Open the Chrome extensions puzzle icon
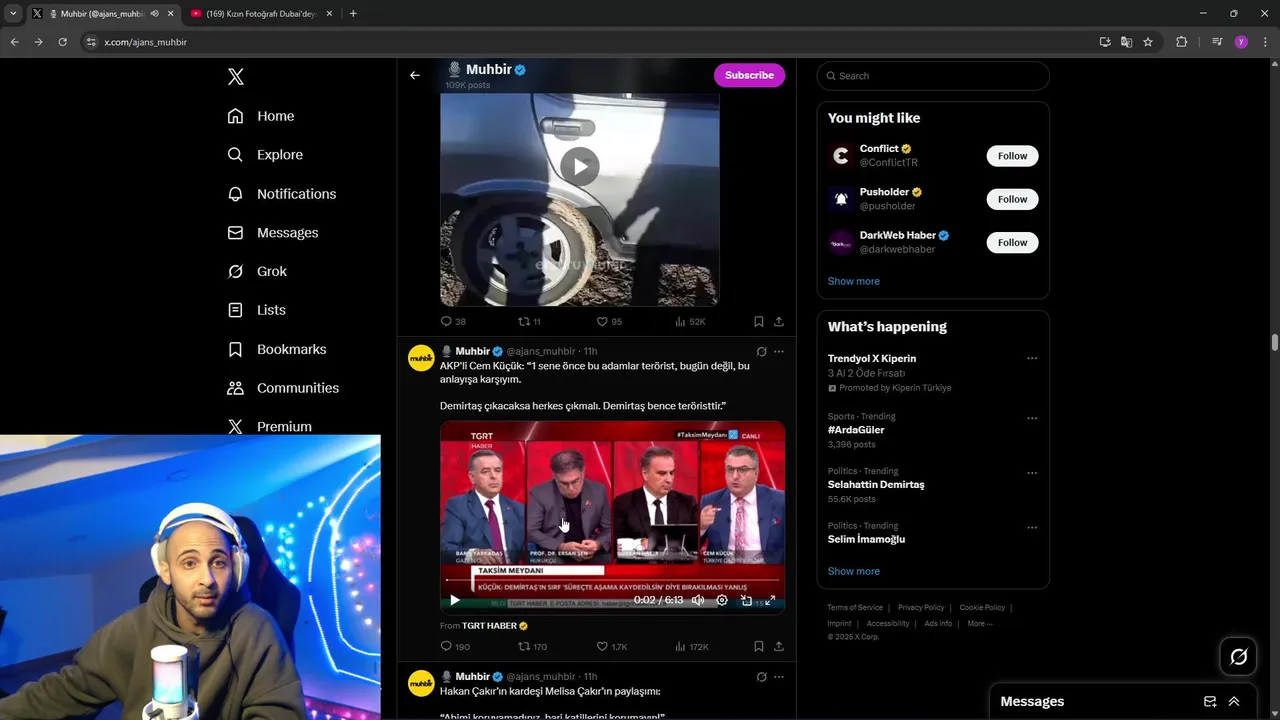 (1181, 42)
